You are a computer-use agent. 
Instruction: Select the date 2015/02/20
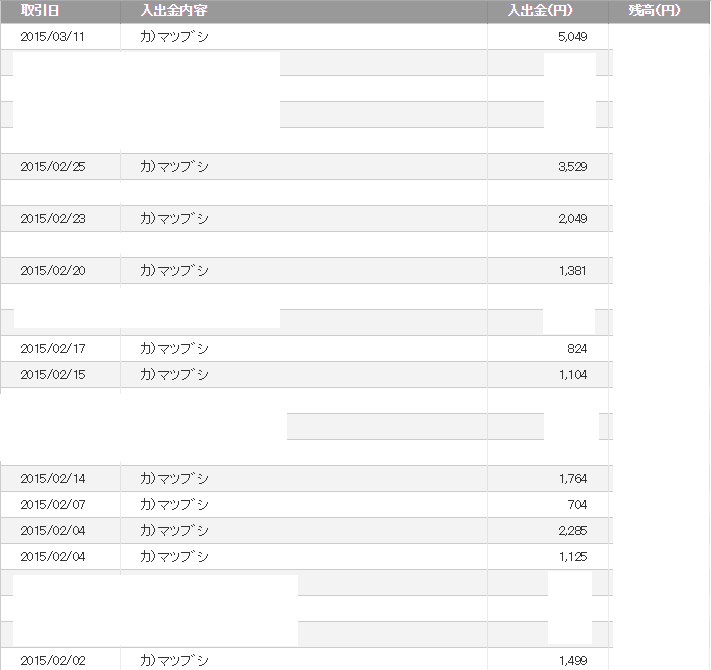(53, 271)
